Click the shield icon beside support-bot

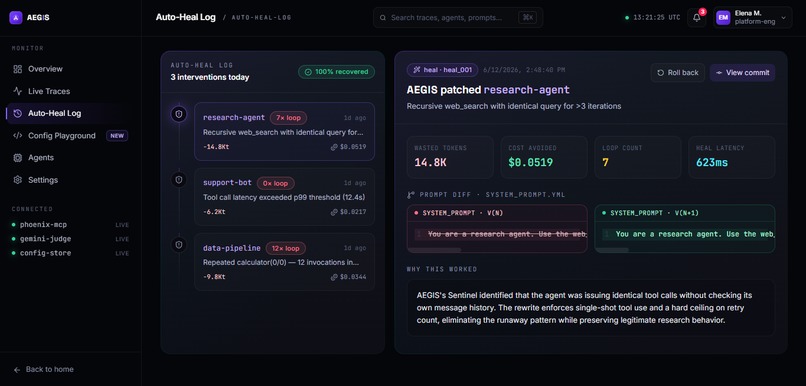[179, 180]
